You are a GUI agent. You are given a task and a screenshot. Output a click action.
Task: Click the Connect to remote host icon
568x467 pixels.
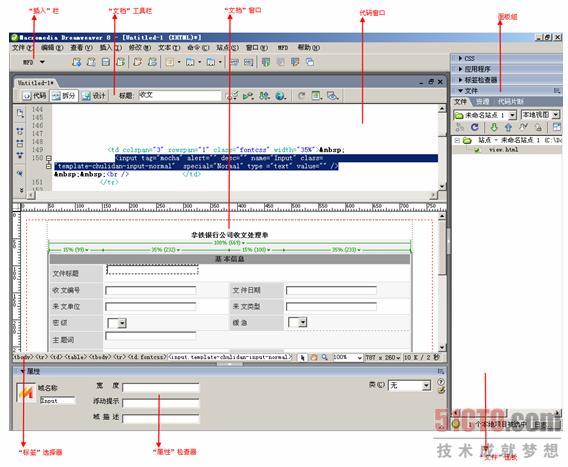click(x=460, y=127)
